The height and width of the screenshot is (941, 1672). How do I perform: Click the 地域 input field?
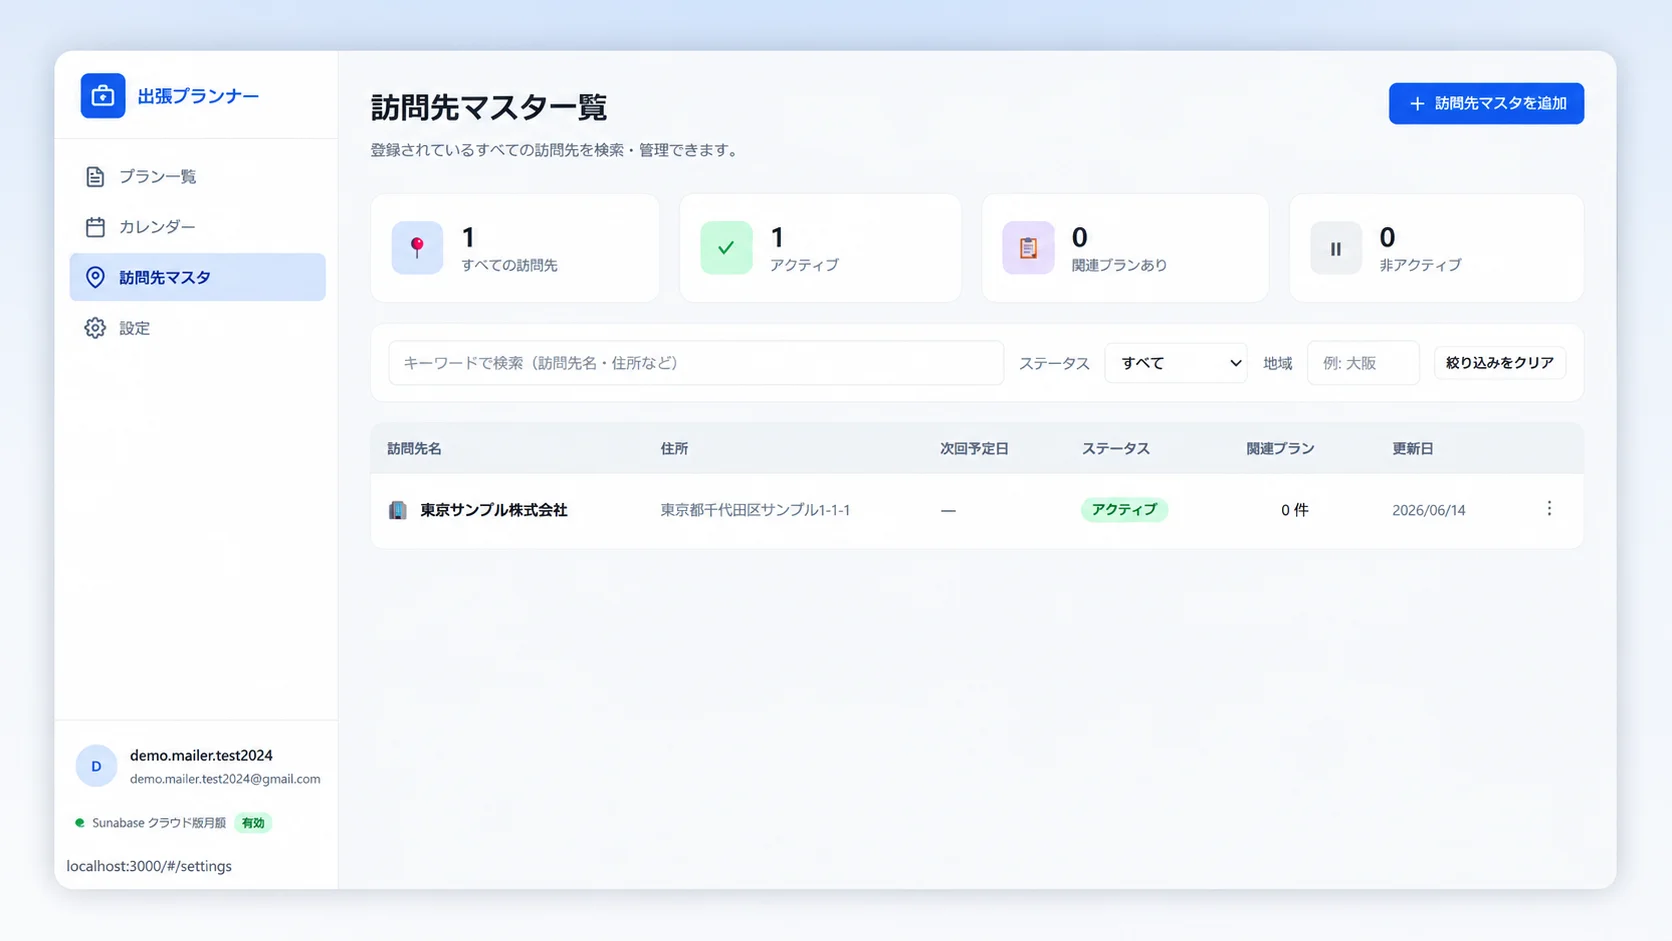pos(1363,363)
